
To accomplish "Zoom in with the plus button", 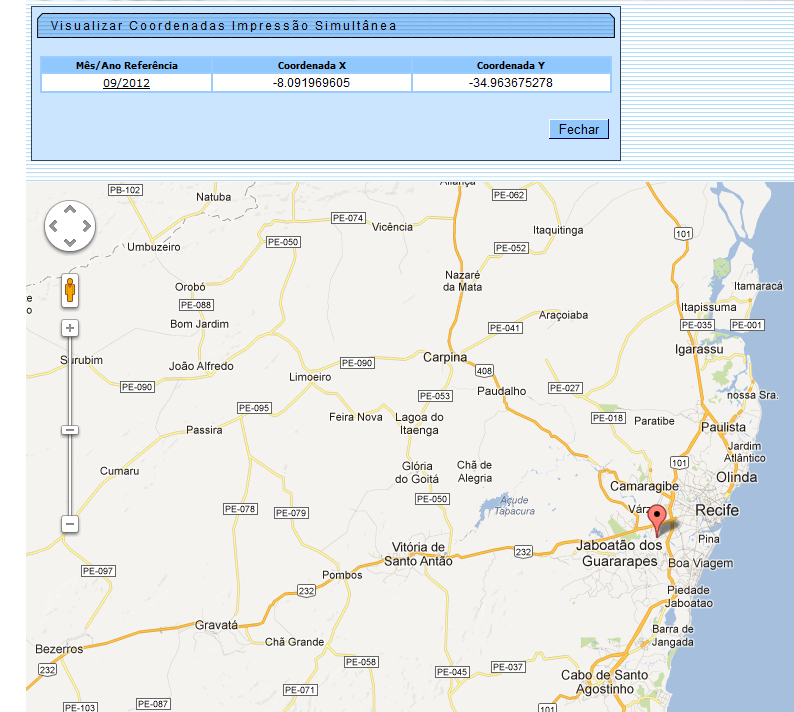I will (70, 328).
